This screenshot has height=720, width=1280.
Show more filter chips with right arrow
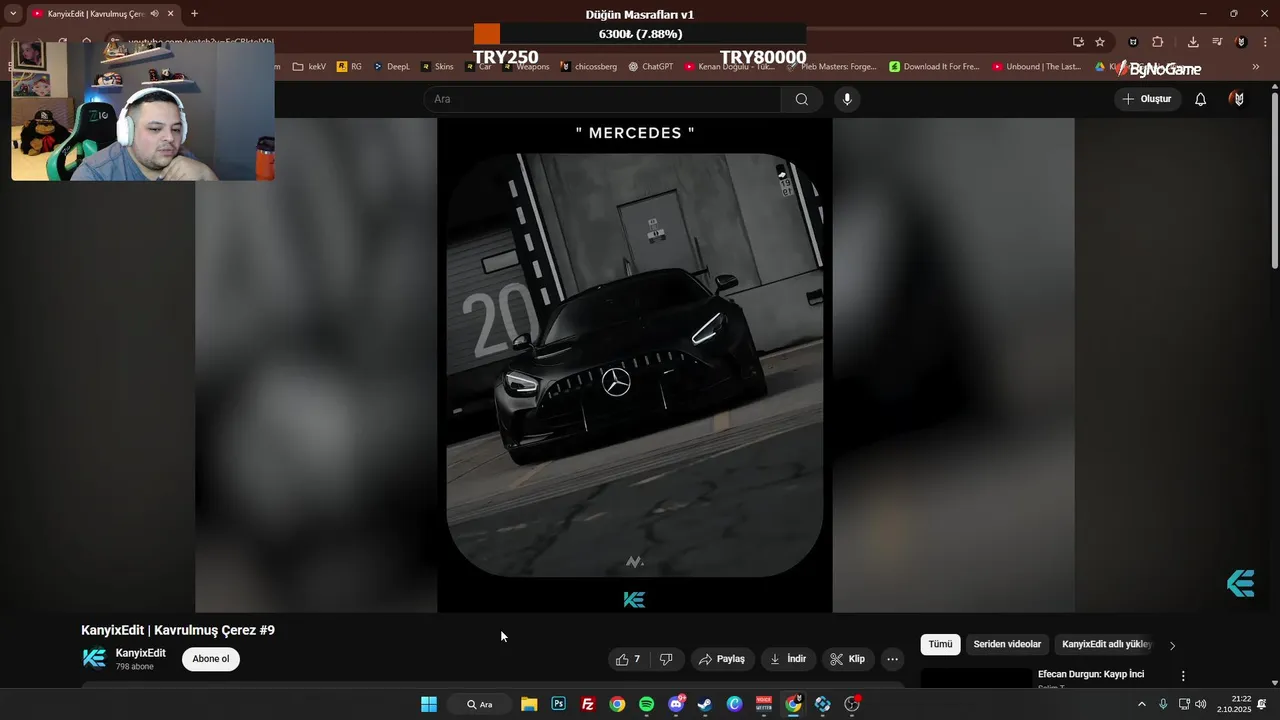pyautogui.click(x=1172, y=645)
